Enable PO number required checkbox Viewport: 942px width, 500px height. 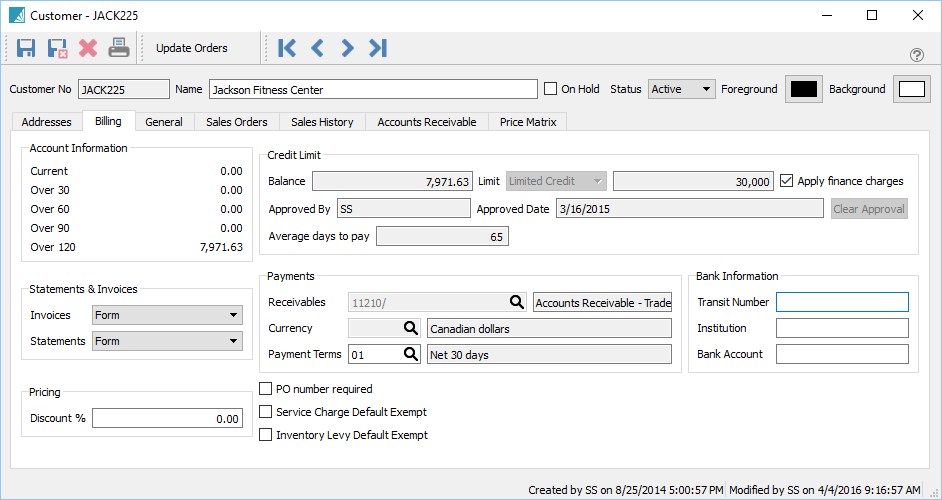pyautogui.click(x=266, y=389)
